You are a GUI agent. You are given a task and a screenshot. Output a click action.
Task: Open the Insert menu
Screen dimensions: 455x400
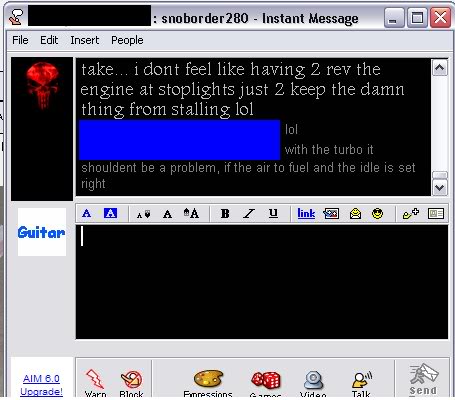click(x=85, y=40)
